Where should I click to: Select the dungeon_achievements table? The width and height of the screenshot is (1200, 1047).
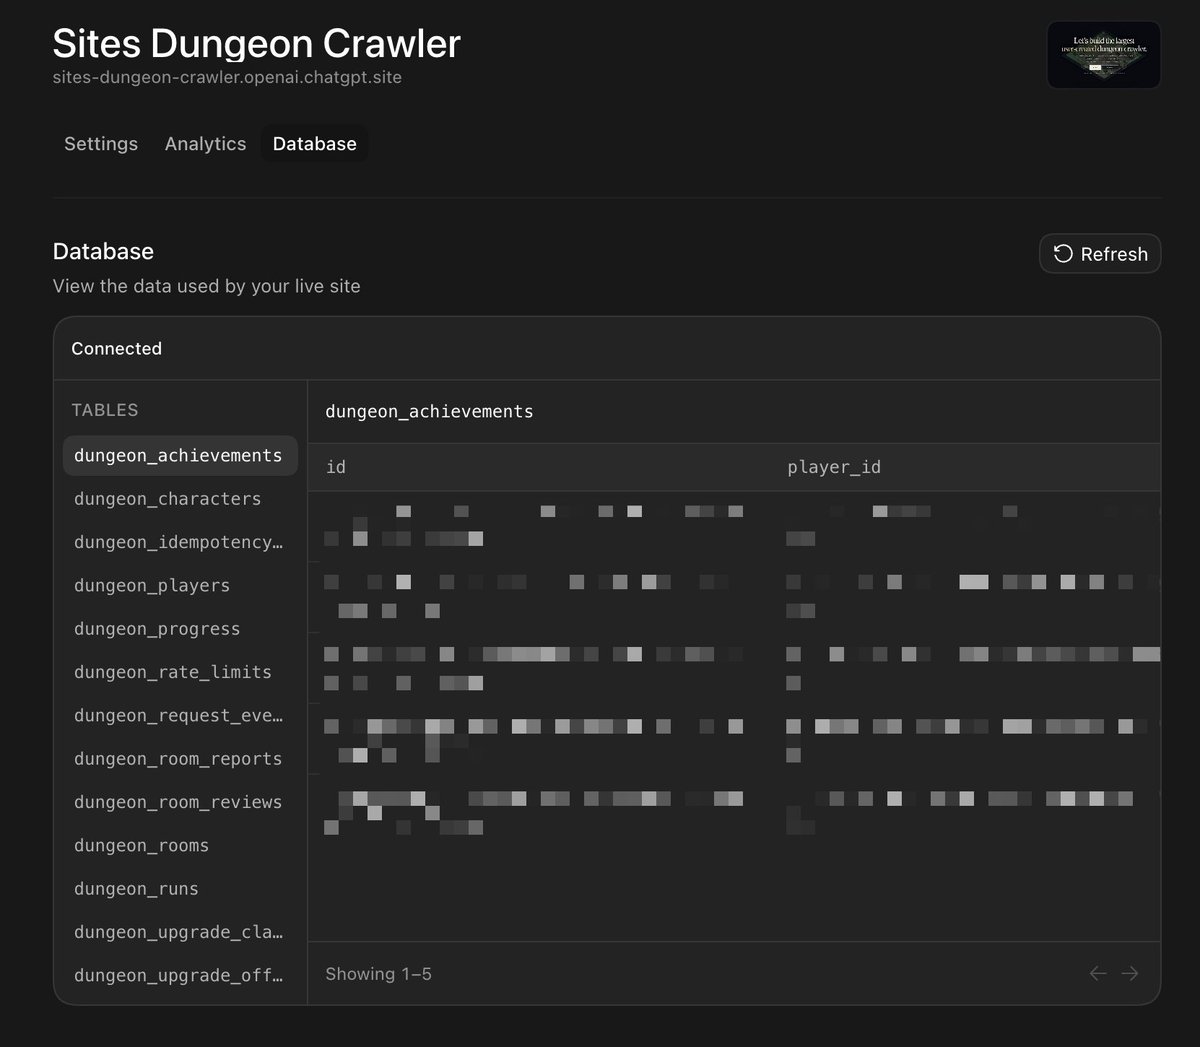pos(180,455)
